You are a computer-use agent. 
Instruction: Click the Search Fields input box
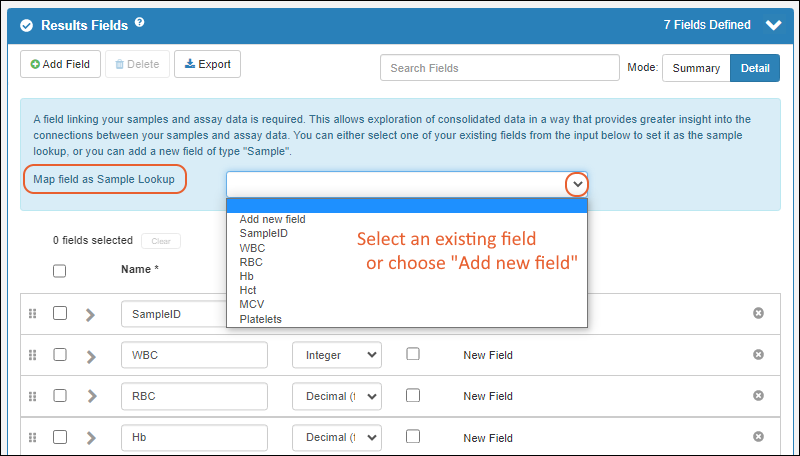coord(499,68)
